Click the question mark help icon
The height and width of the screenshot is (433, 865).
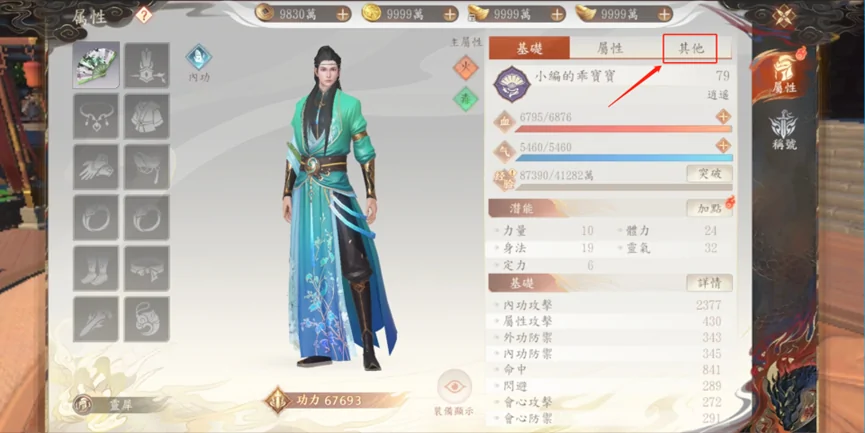coord(143,15)
